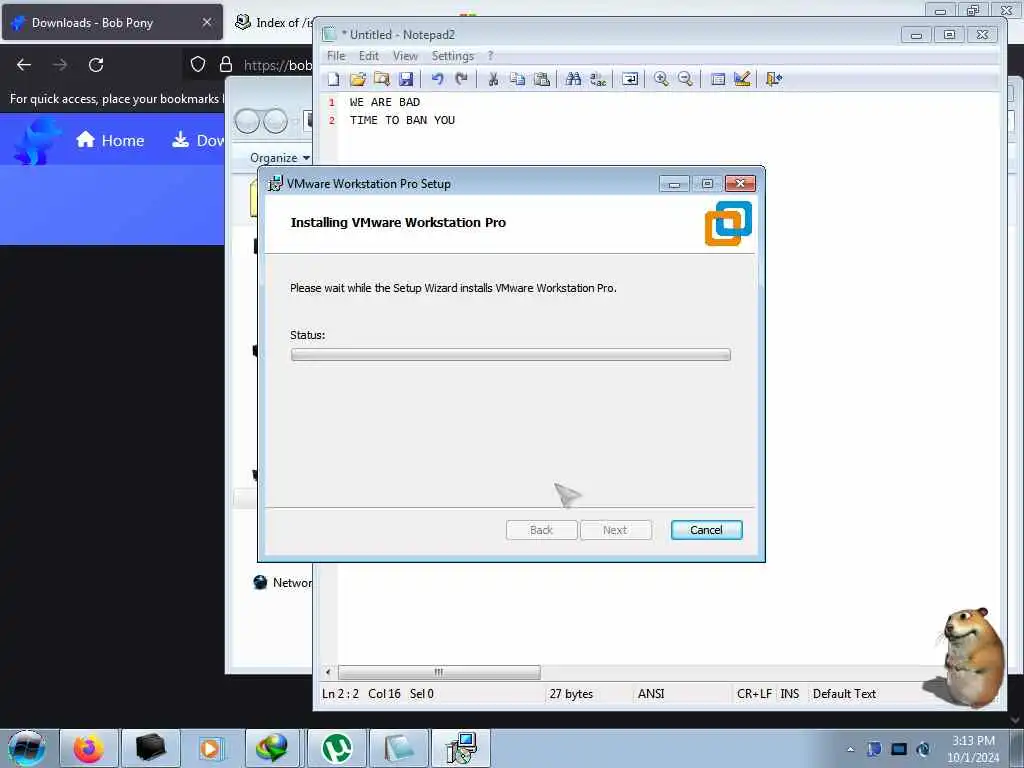Click VMware installer taskbar button

(x=461, y=748)
